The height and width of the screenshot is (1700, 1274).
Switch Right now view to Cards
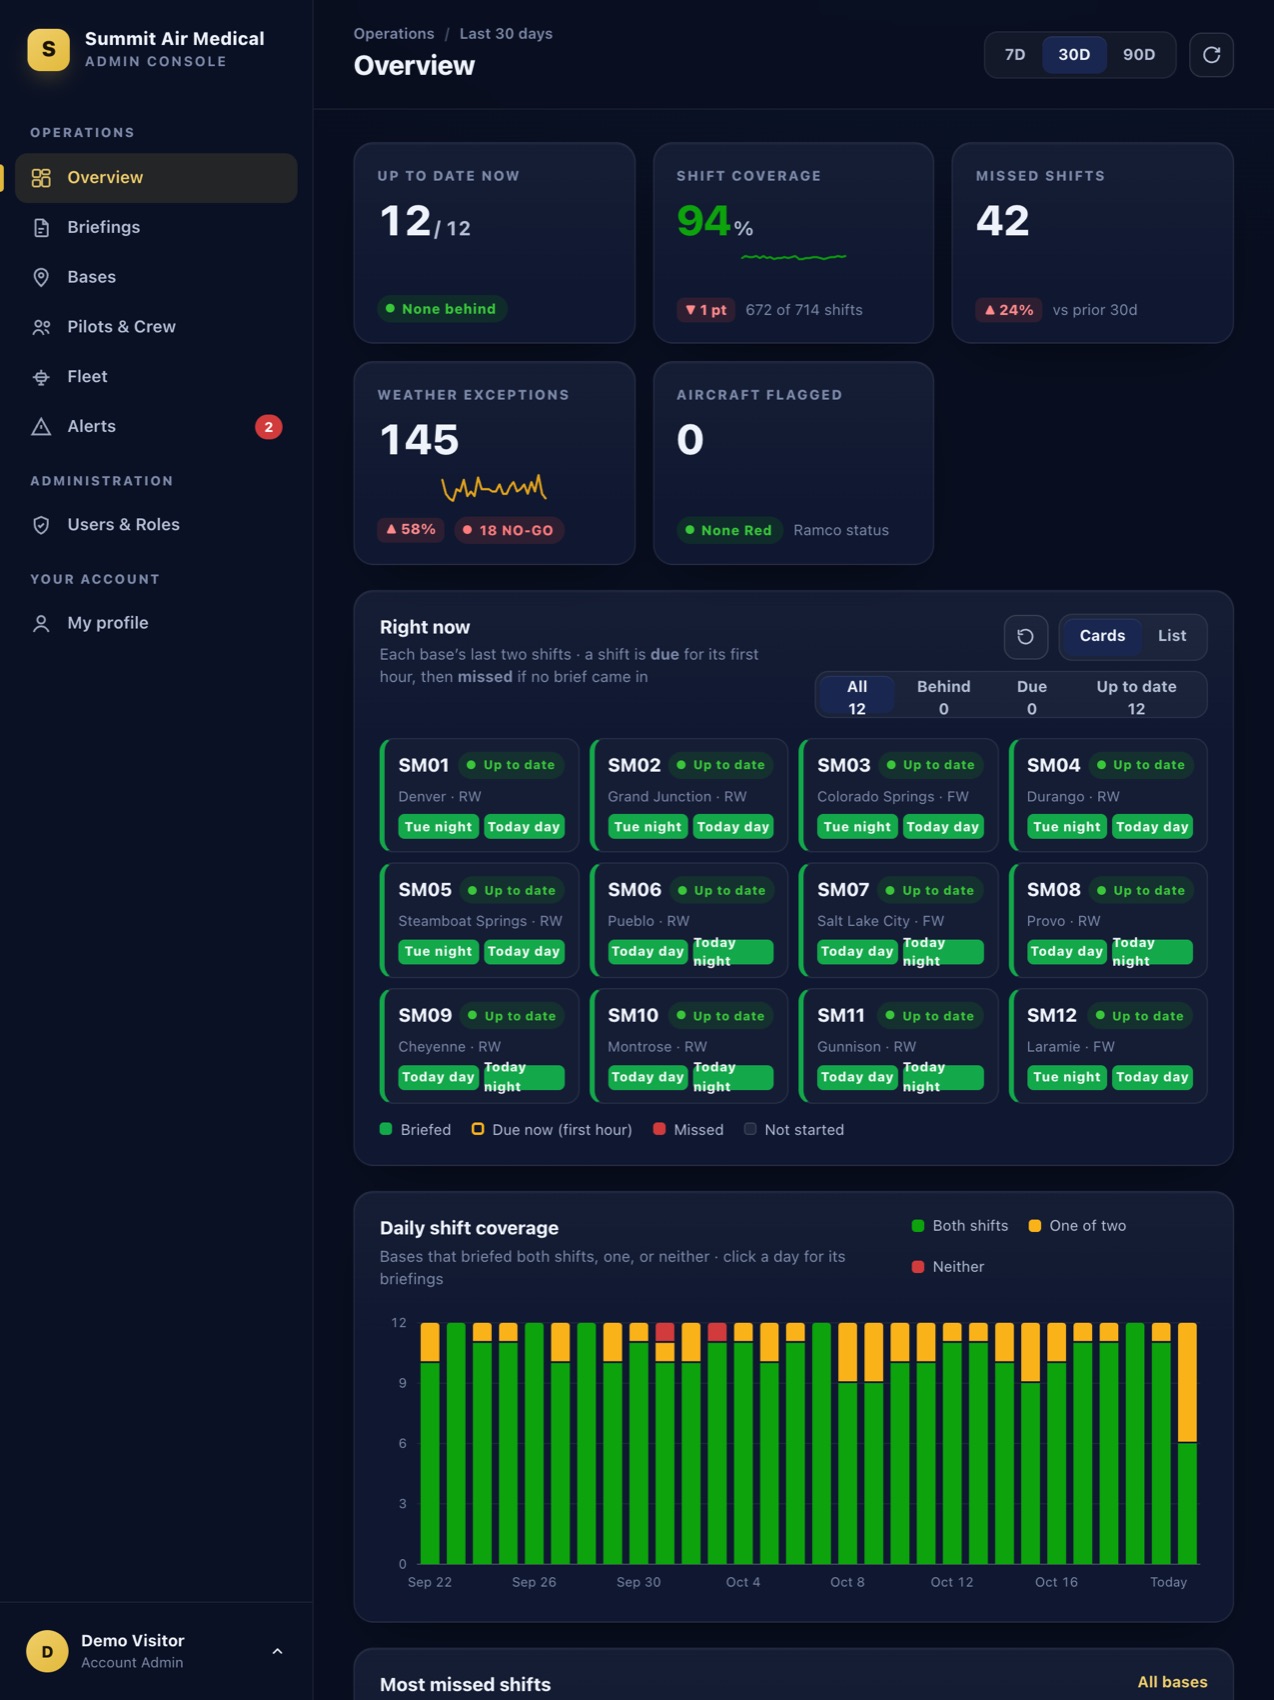tap(1102, 636)
